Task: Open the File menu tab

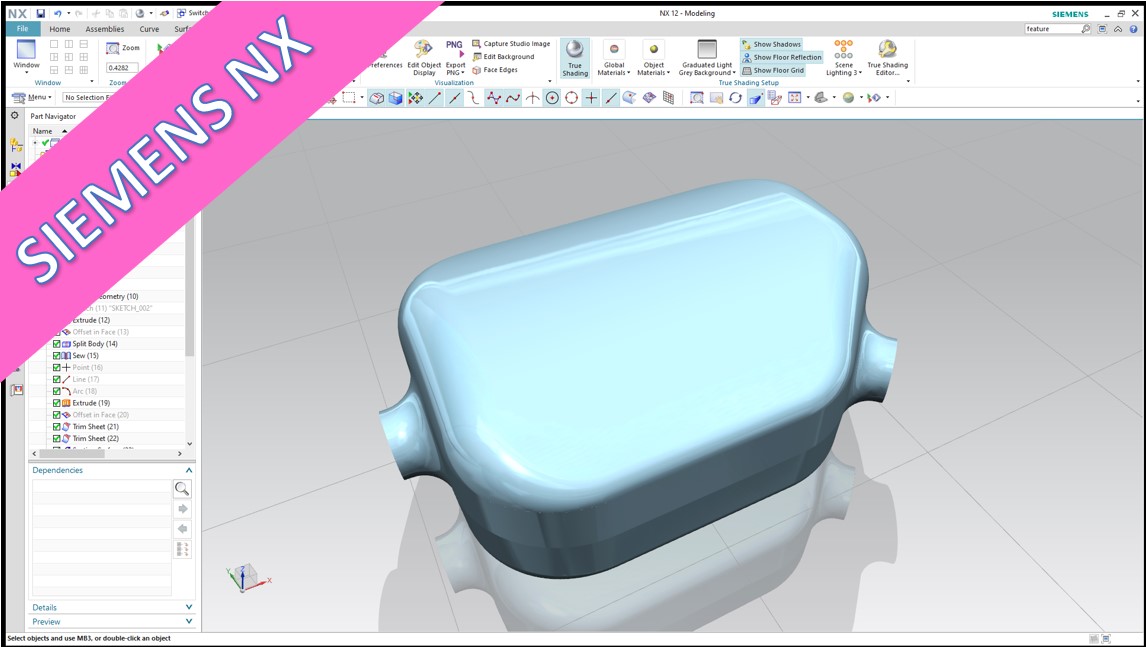Action: coord(22,29)
